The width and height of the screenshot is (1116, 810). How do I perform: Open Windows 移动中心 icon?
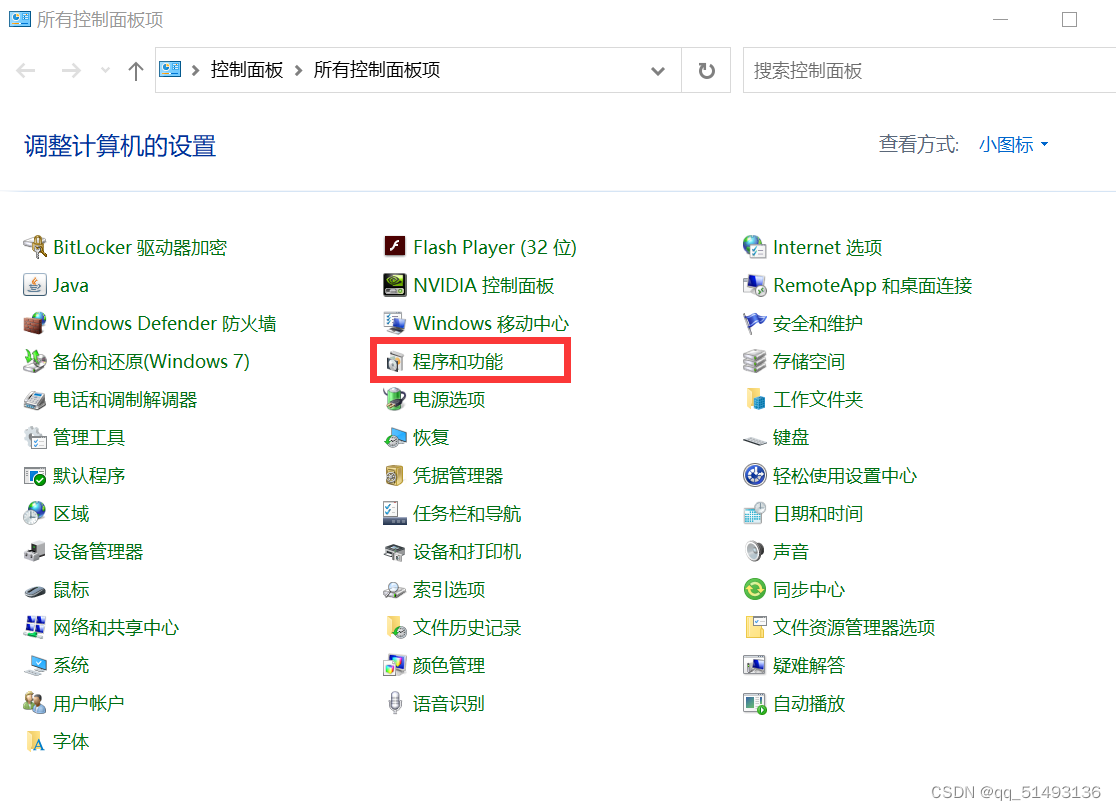click(x=395, y=323)
